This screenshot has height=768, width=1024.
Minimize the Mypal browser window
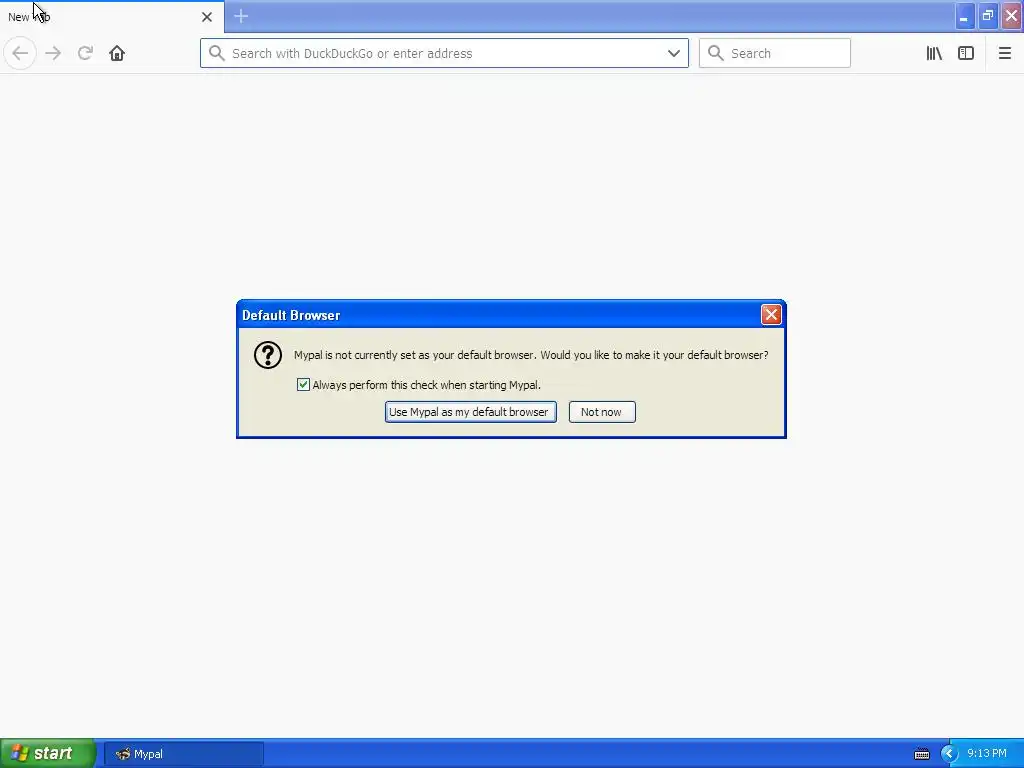[964, 16]
